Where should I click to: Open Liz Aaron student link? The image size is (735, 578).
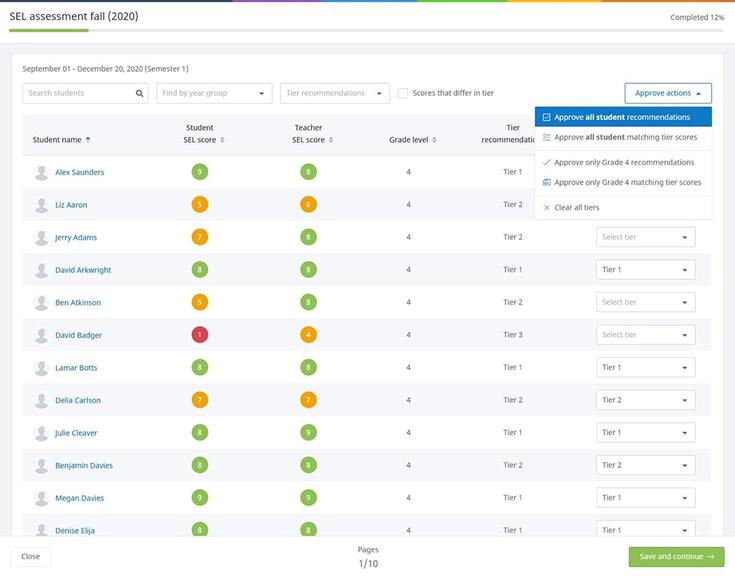[71, 205]
